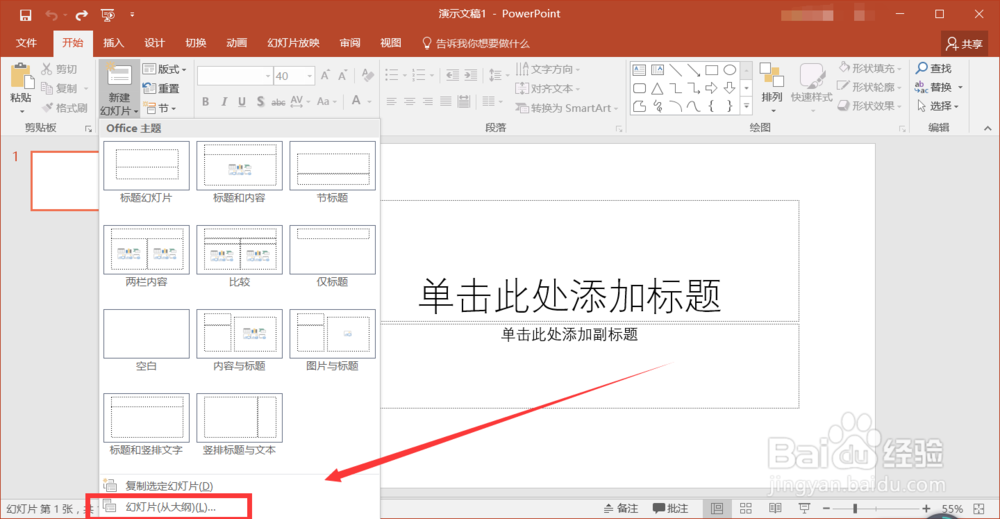Toggle text Shadow formatting
Screen dimensions: 1000x519
tap(260, 101)
